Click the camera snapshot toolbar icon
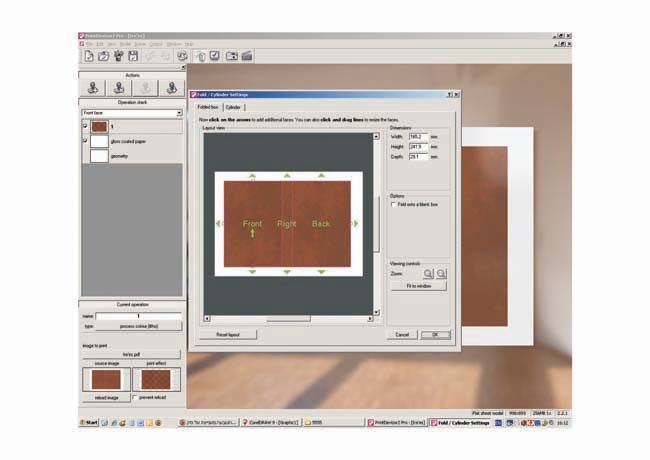The height and width of the screenshot is (460, 650). click(232, 56)
